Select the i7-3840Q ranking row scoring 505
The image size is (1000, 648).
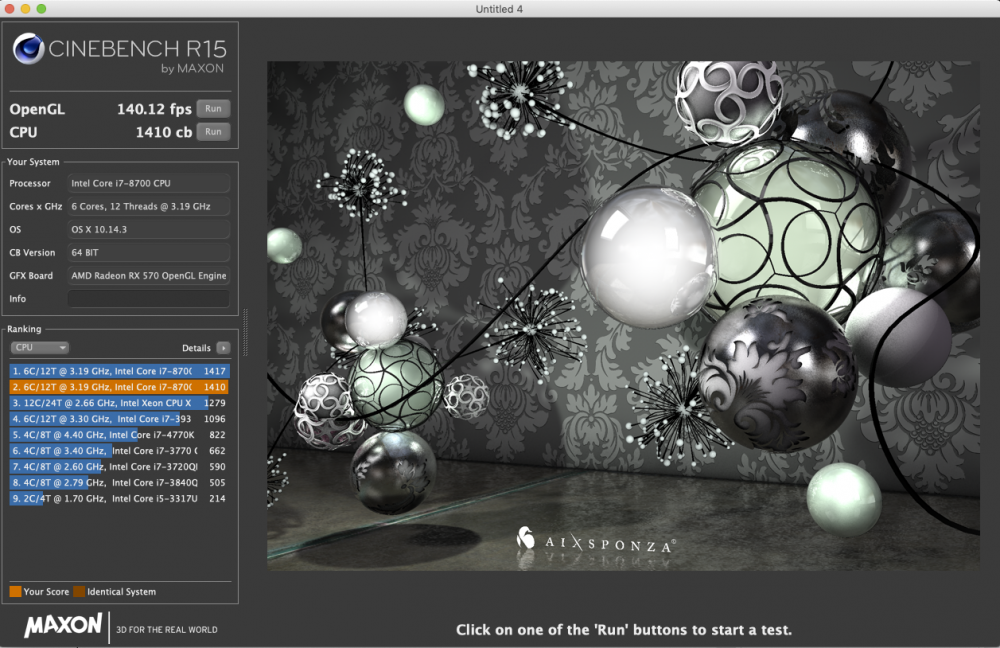click(x=119, y=482)
